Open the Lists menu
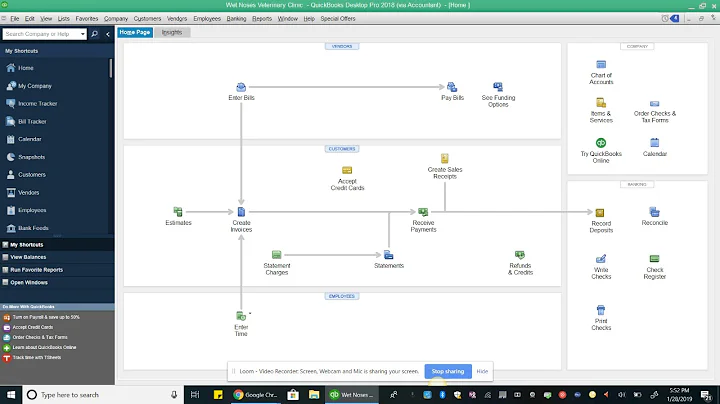The width and height of the screenshot is (720, 404). [63, 19]
